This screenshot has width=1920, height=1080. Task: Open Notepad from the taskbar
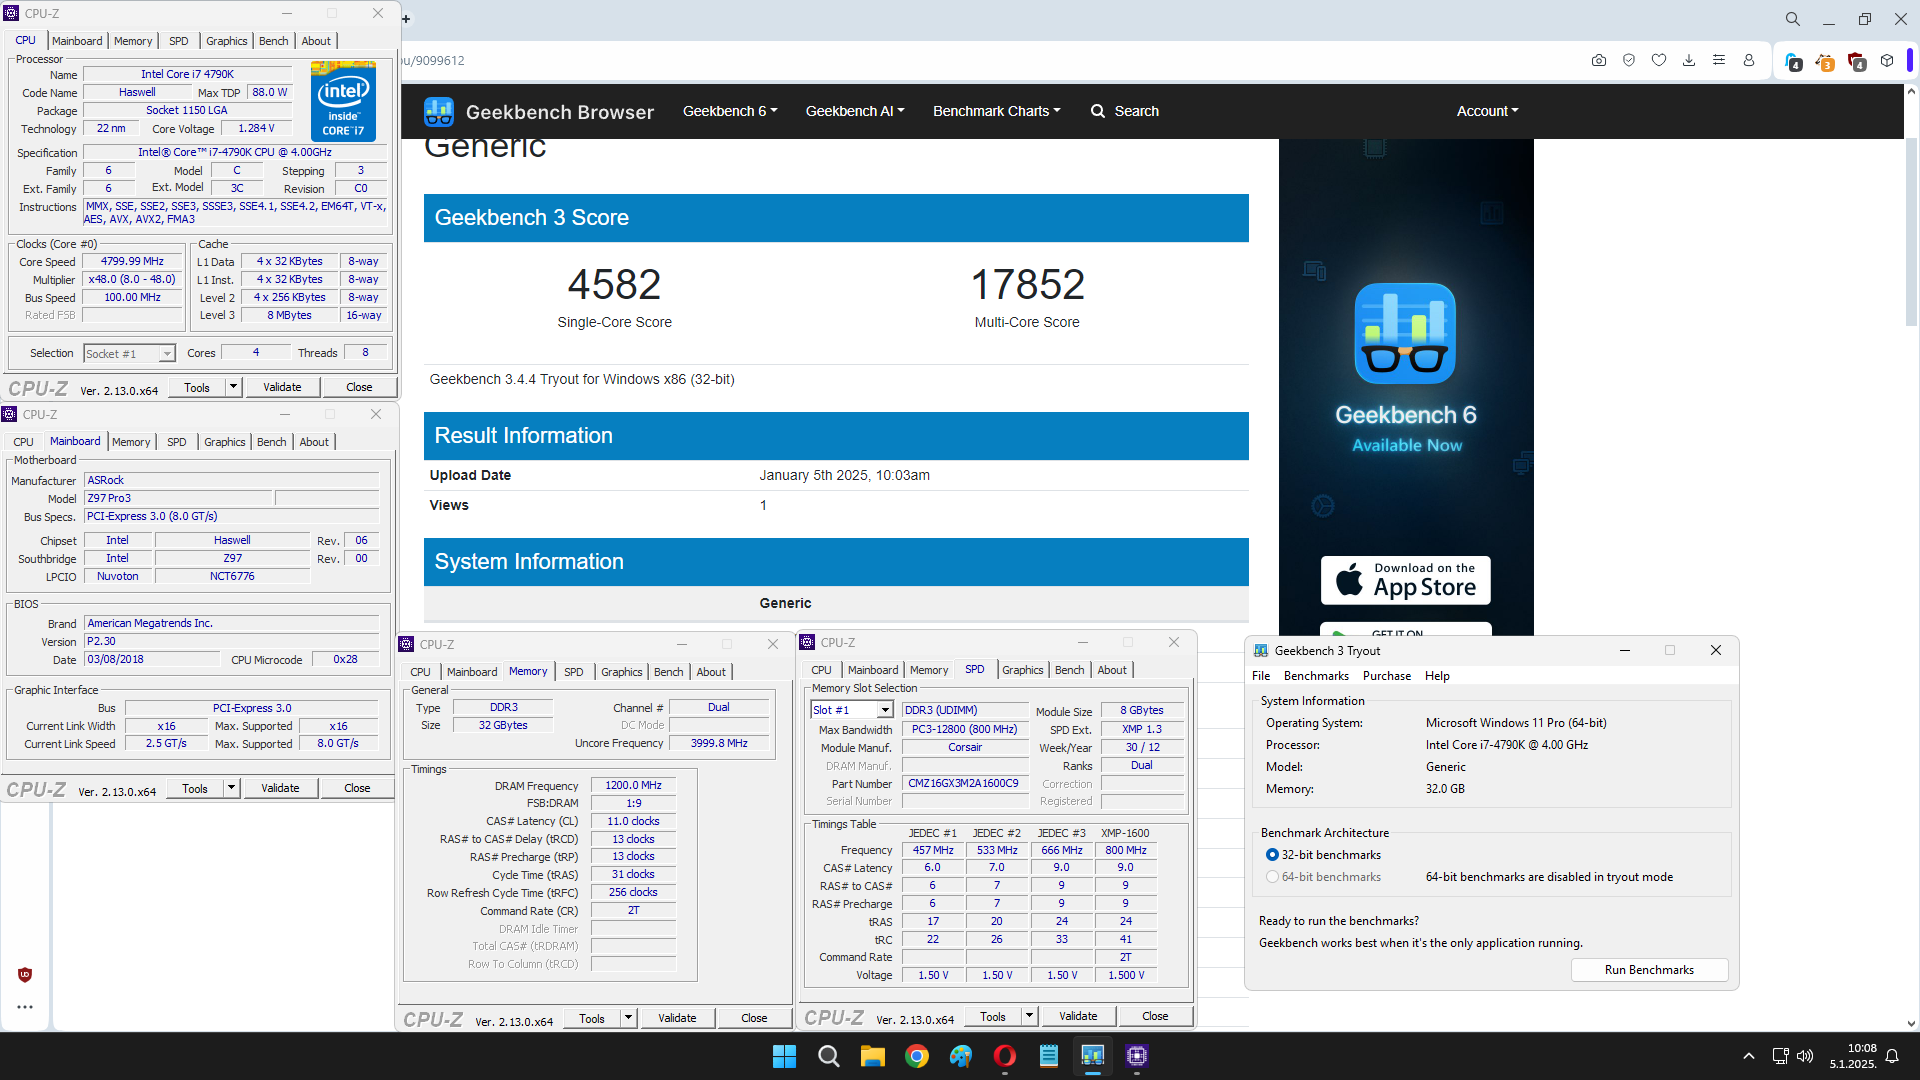click(1049, 1056)
